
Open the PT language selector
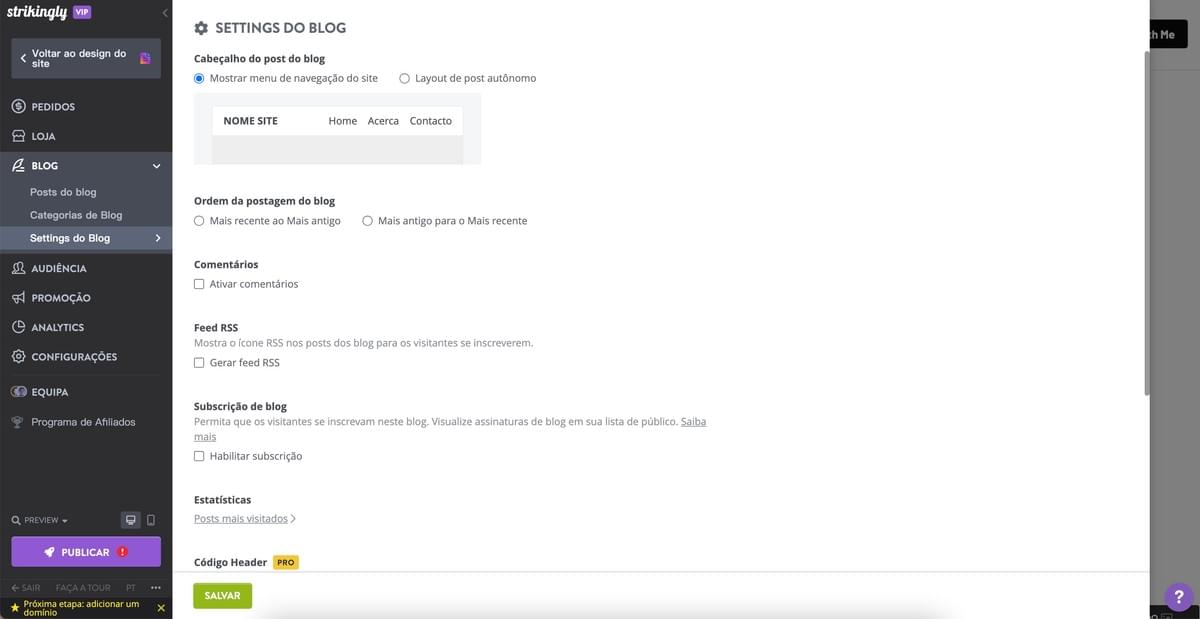[131, 588]
